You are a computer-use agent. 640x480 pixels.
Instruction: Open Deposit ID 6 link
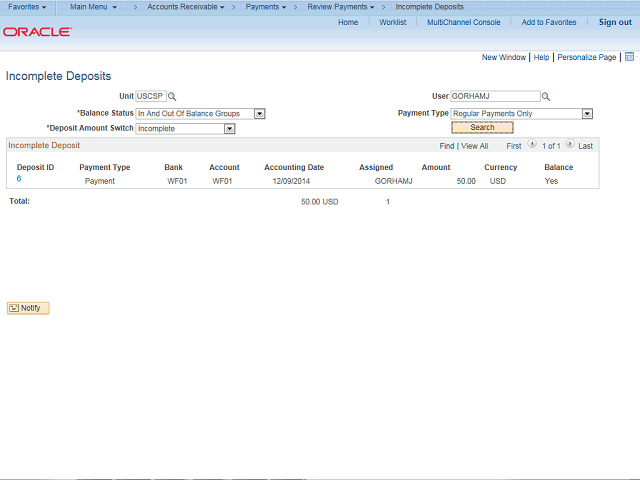[19, 178]
